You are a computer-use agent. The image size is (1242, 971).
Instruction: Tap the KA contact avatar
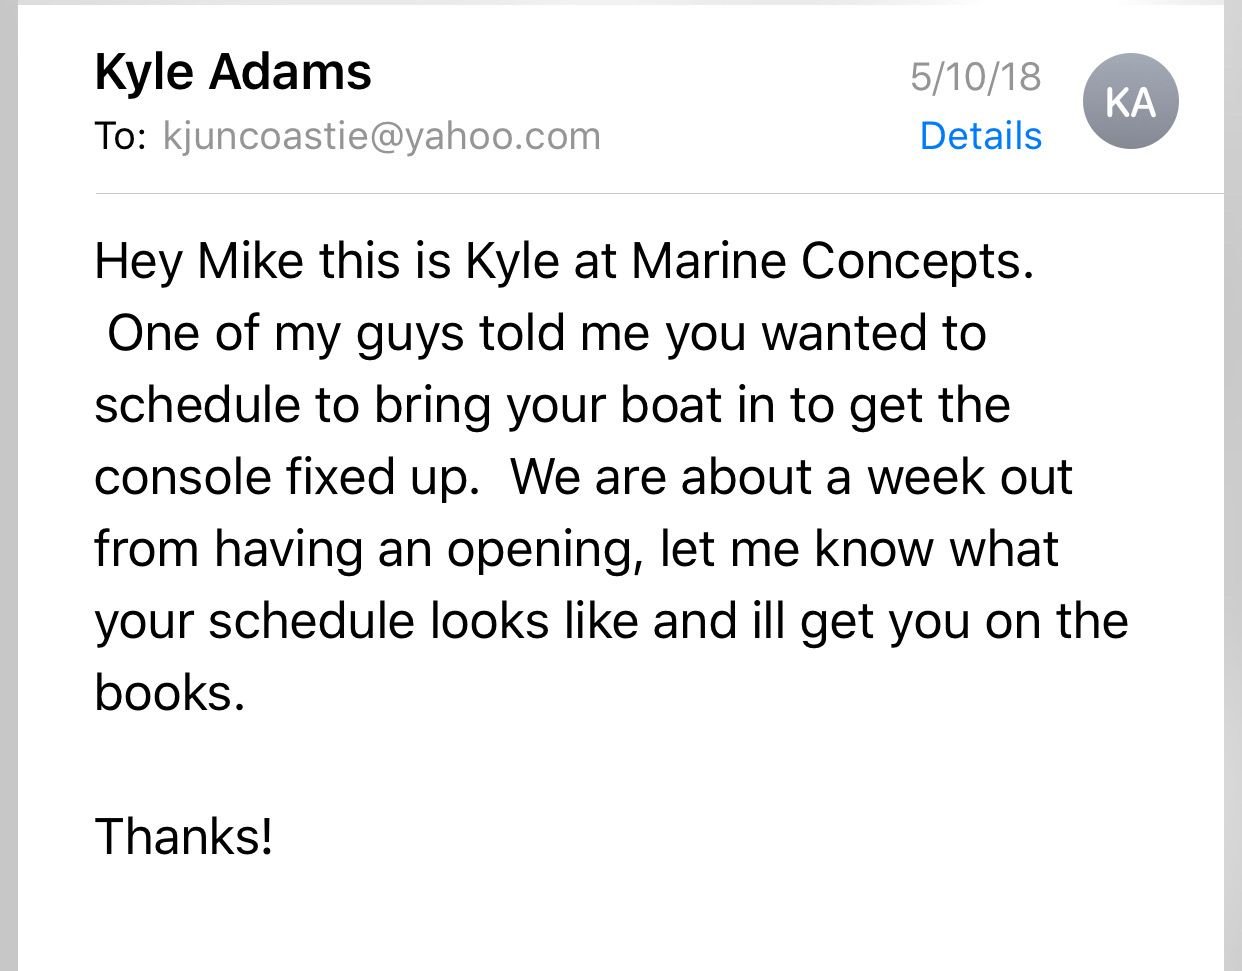click(x=1131, y=101)
